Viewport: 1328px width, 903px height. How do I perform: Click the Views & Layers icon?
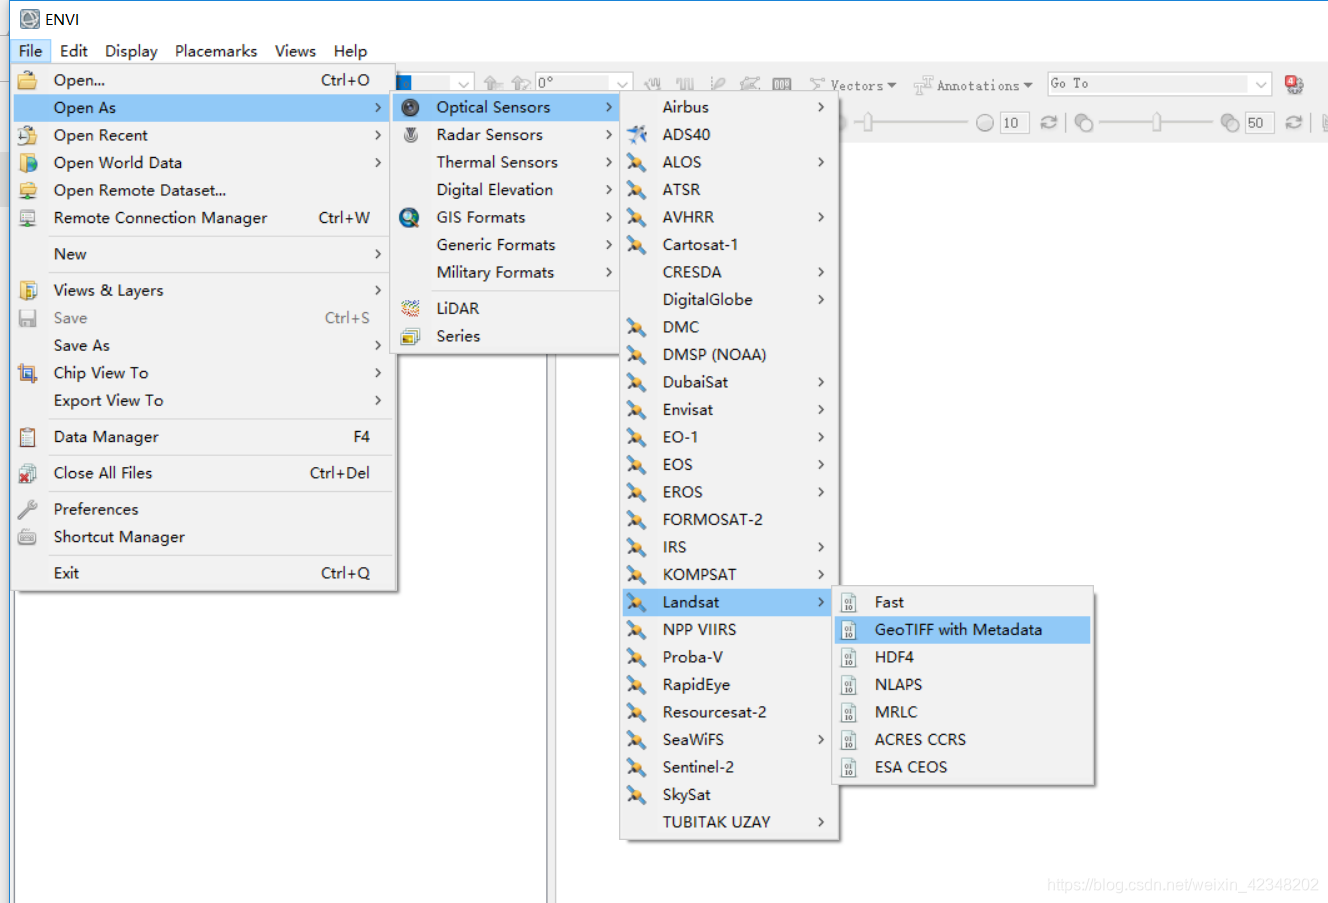click(x=28, y=290)
